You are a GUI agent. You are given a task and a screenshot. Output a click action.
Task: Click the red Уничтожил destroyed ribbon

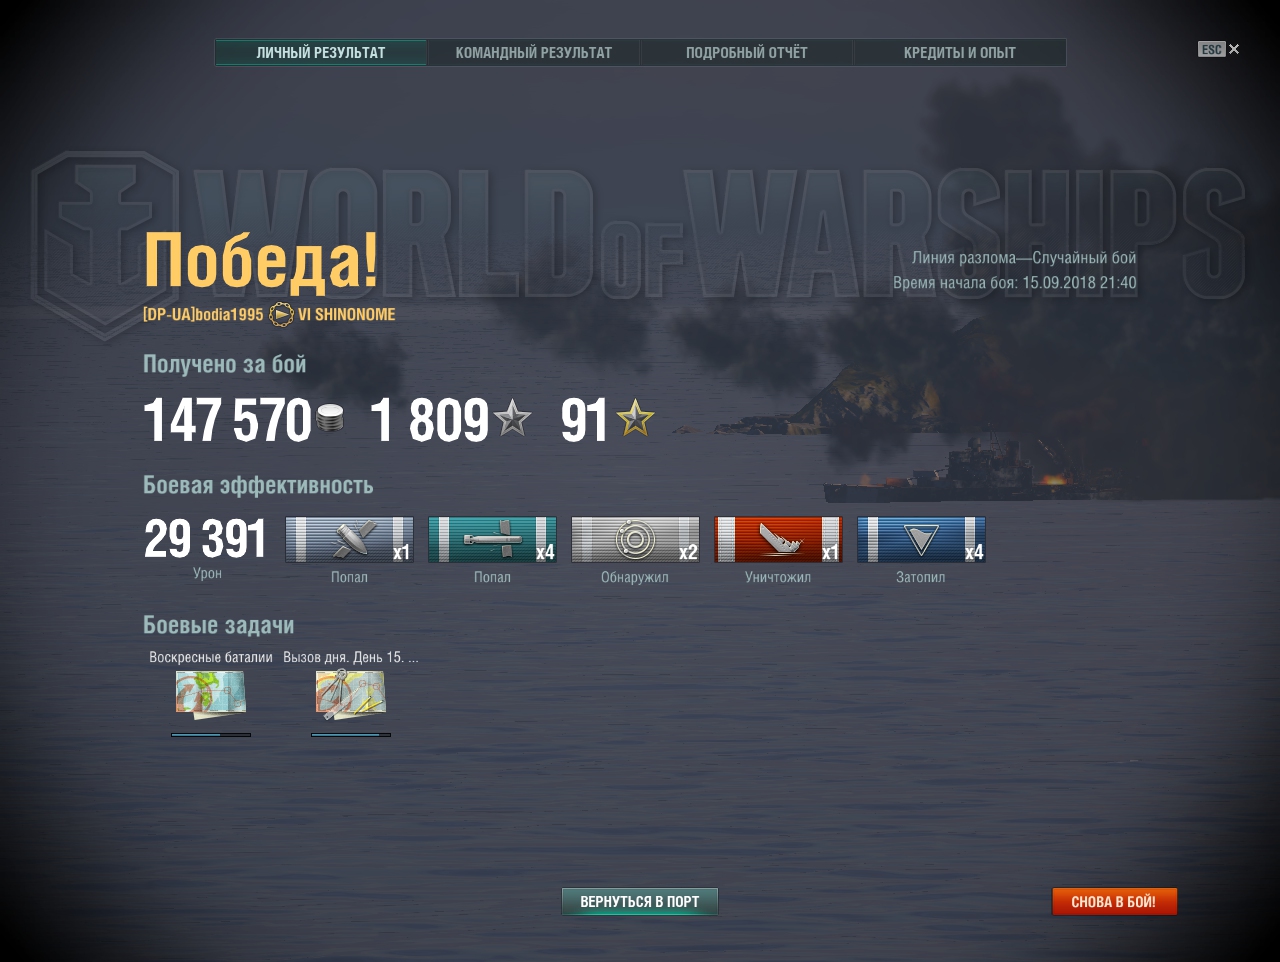tap(778, 540)
